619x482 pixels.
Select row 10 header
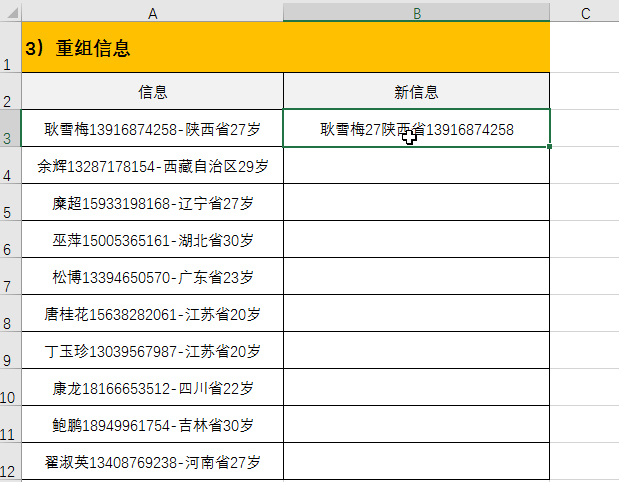click(x=11, y=387)
